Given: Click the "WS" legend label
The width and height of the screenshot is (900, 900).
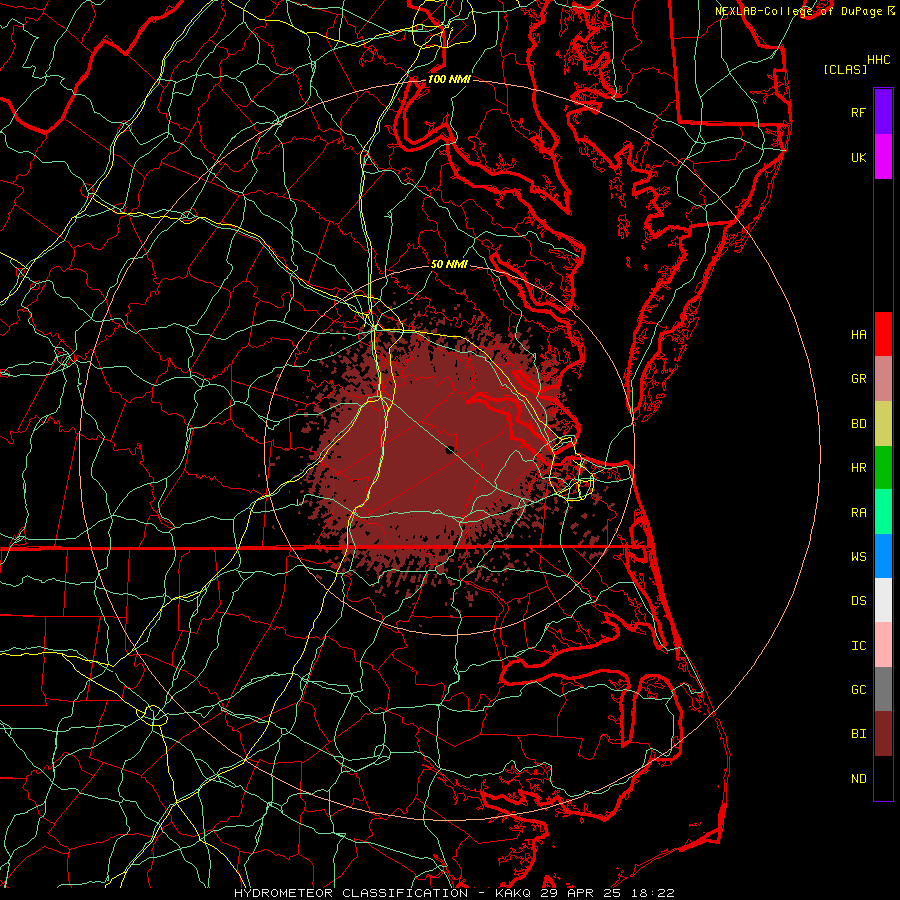Looking at the screenshot, I should click(858, 557).
